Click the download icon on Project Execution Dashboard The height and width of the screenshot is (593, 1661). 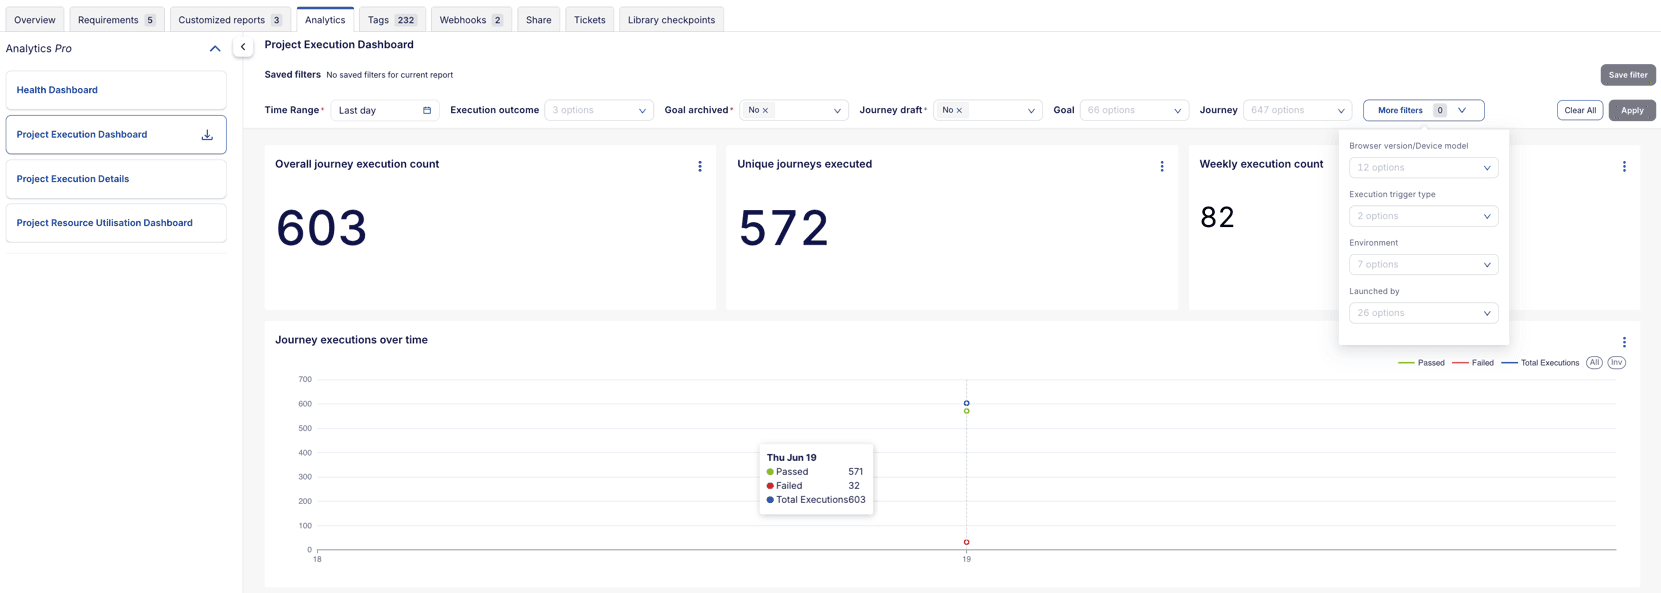(x=207, y=135)
